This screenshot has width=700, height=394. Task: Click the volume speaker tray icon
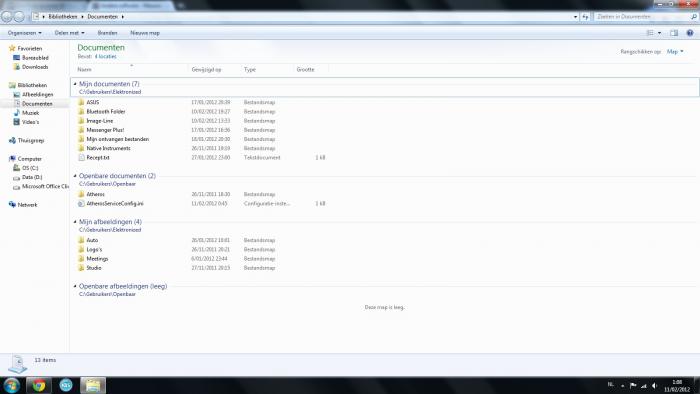tap(654, 386)
